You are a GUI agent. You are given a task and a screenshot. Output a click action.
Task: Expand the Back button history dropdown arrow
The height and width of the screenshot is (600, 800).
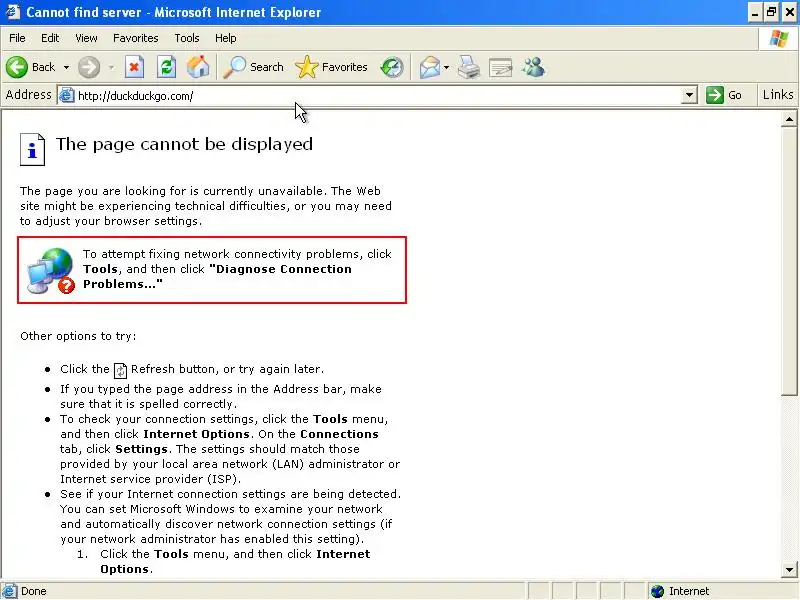[66, 67]
